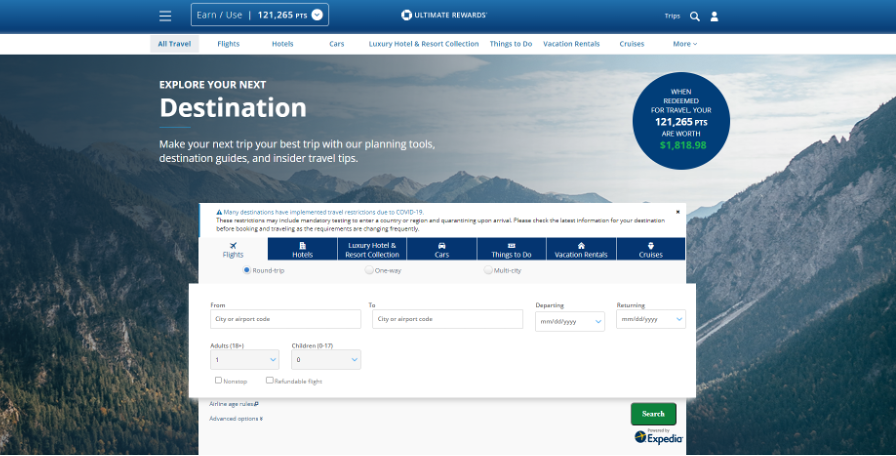896x456 pixels.
Task: Choose the Cruises ship icon tab
Action: tap(651, 249)
